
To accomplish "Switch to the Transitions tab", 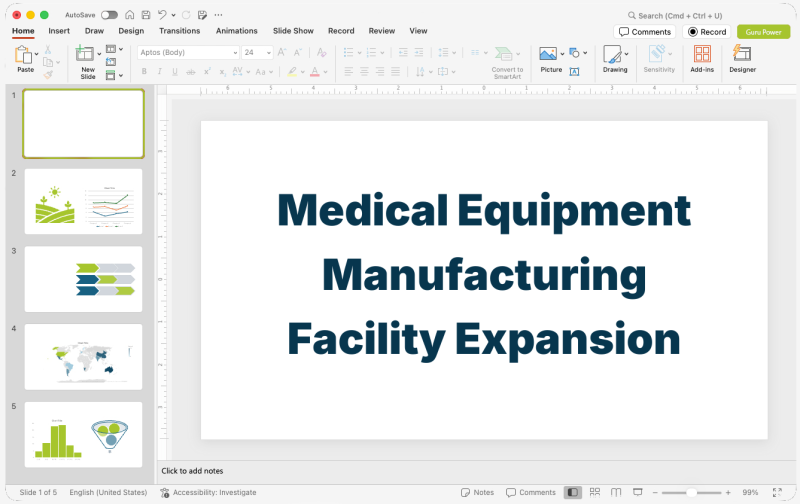I will (180, 31).
